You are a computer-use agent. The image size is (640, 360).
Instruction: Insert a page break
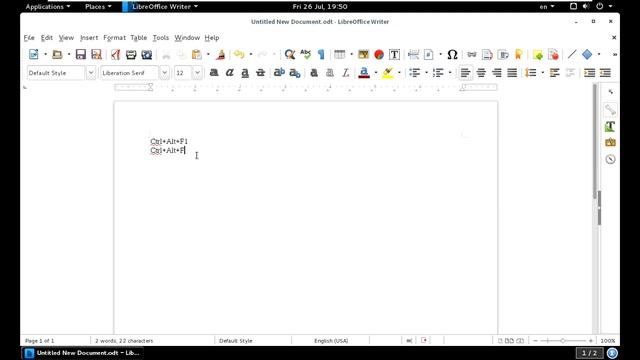pos(413,54)
